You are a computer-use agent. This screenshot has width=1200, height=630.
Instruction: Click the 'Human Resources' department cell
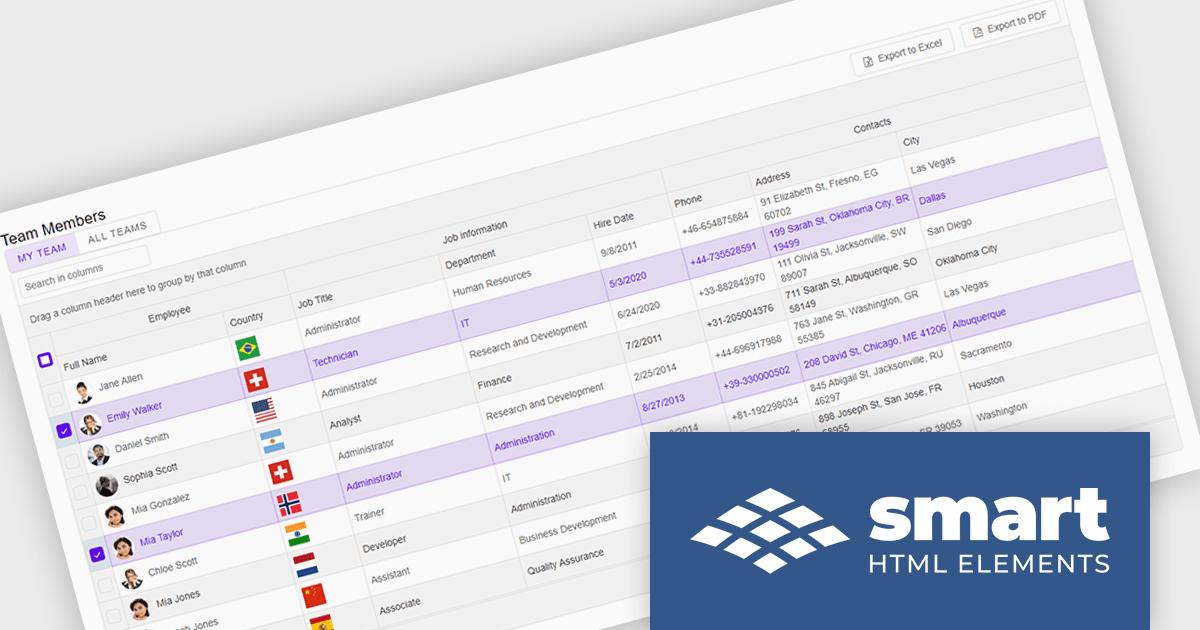[x=492, y=283]
